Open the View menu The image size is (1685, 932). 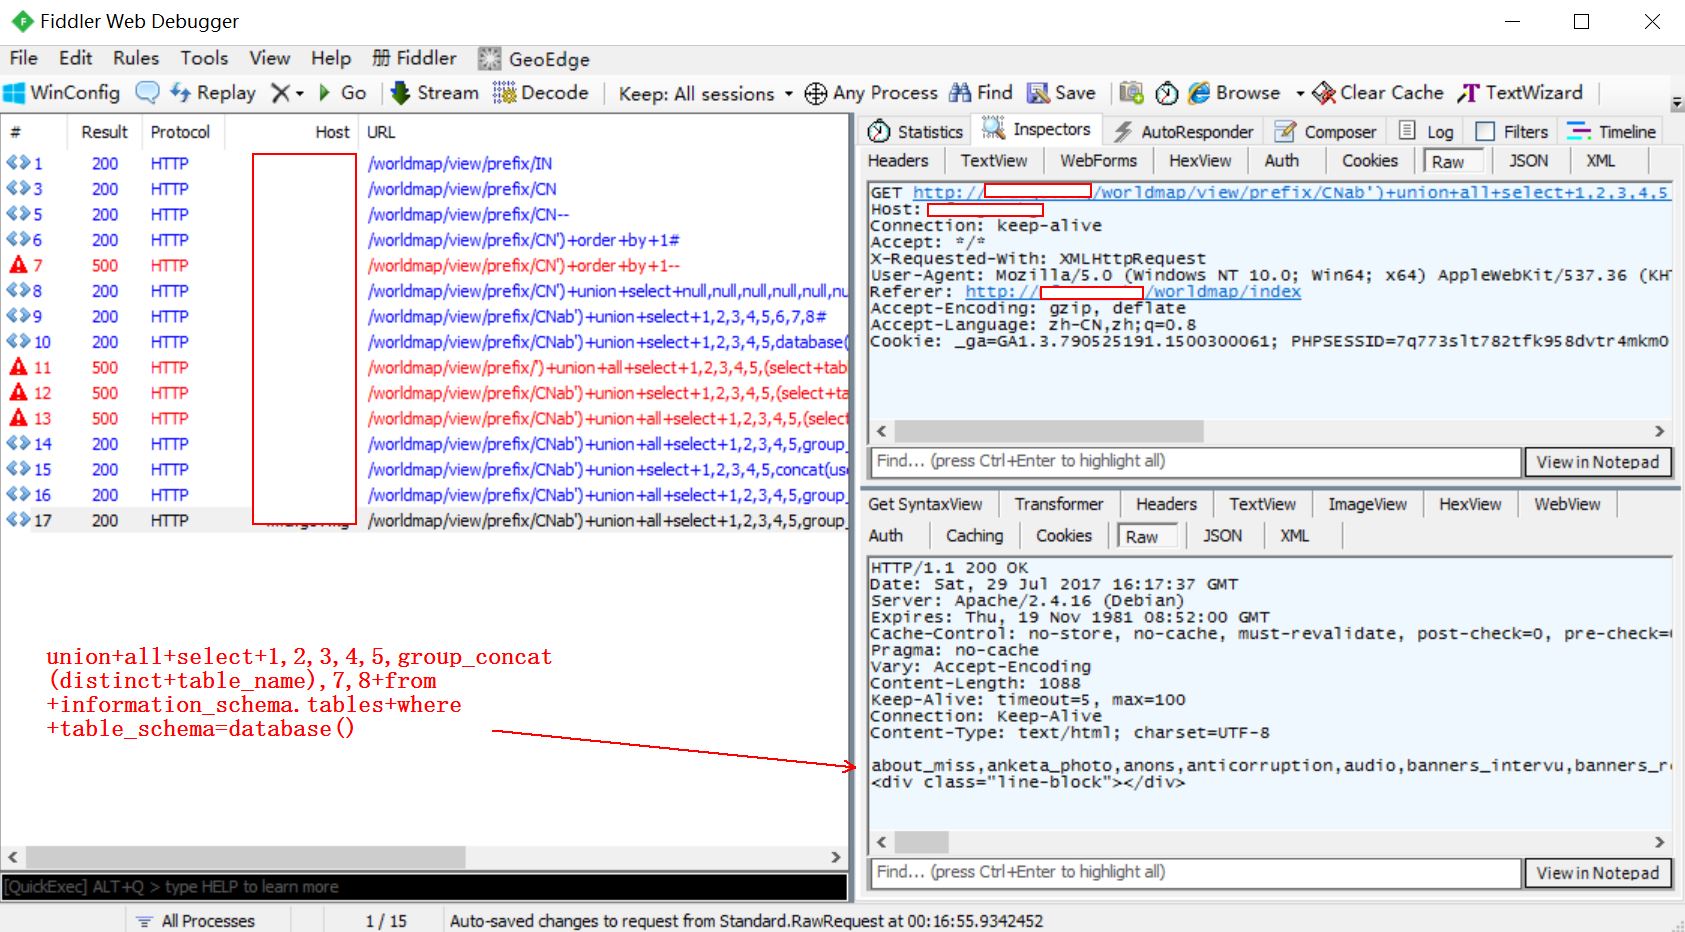click(x=269, y=58)
